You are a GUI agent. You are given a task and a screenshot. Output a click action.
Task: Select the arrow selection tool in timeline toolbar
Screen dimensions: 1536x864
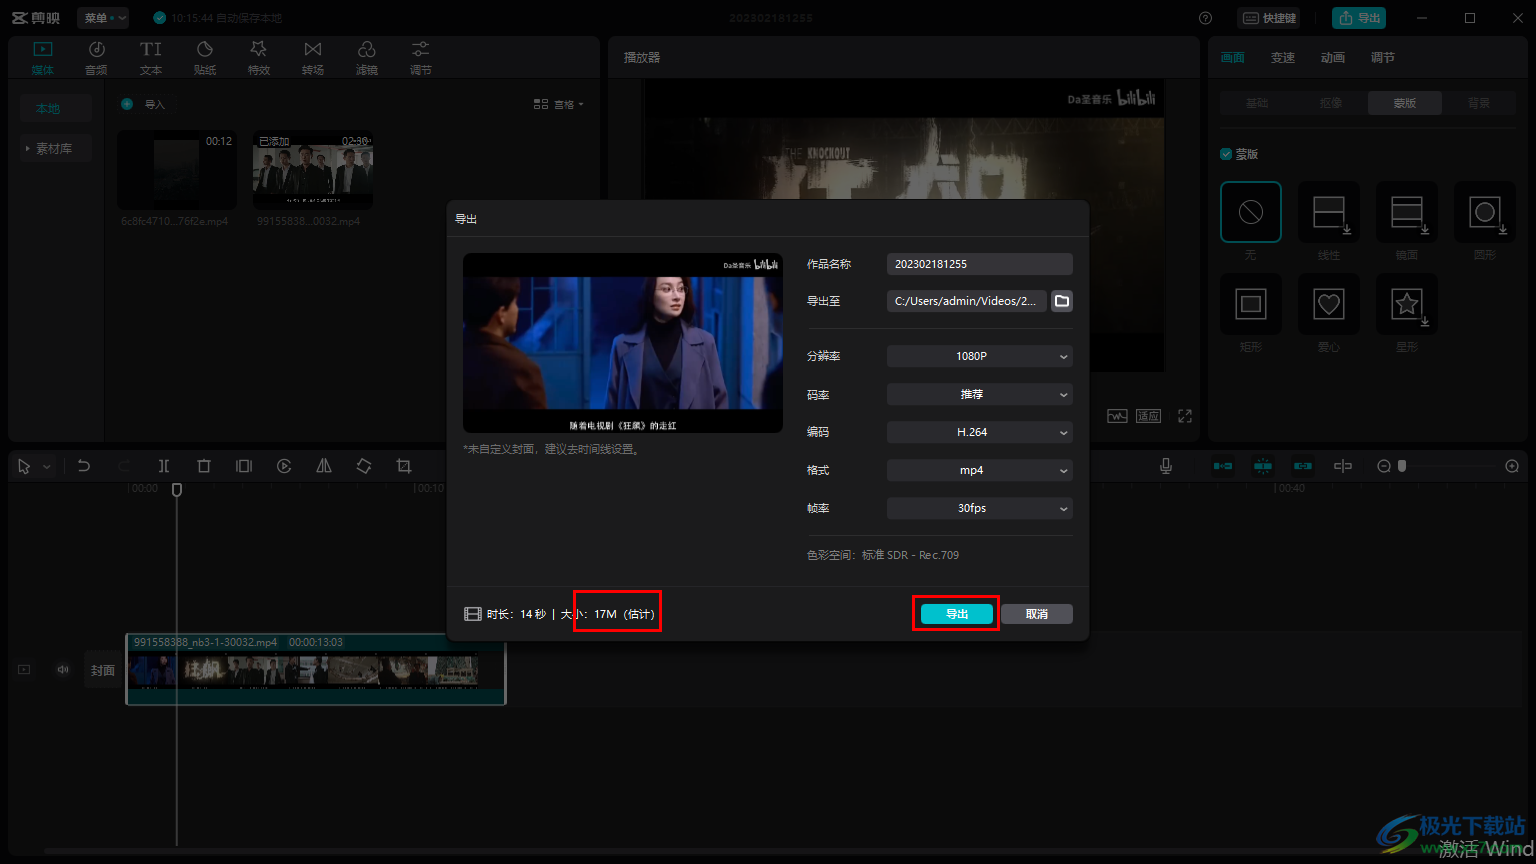point(24,466)
